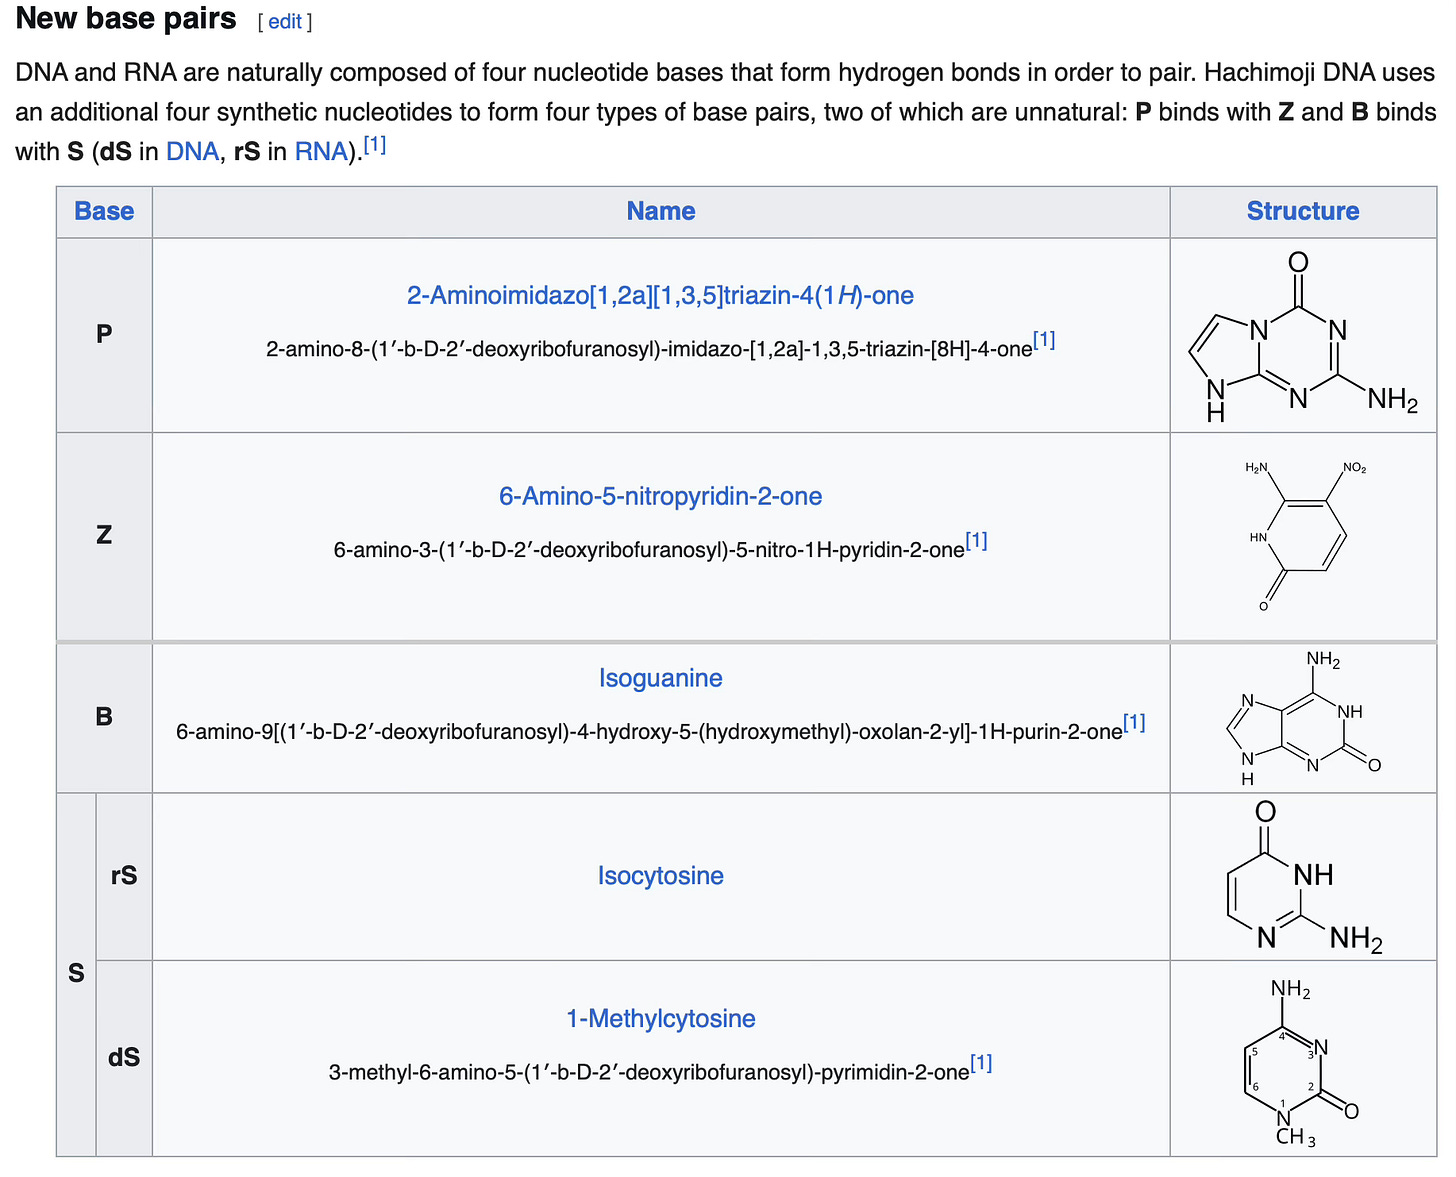Open the 1-Methylcytosine article link
The height and width of the screenshot is (1177, 1456).
click(x=660, y=1018)
